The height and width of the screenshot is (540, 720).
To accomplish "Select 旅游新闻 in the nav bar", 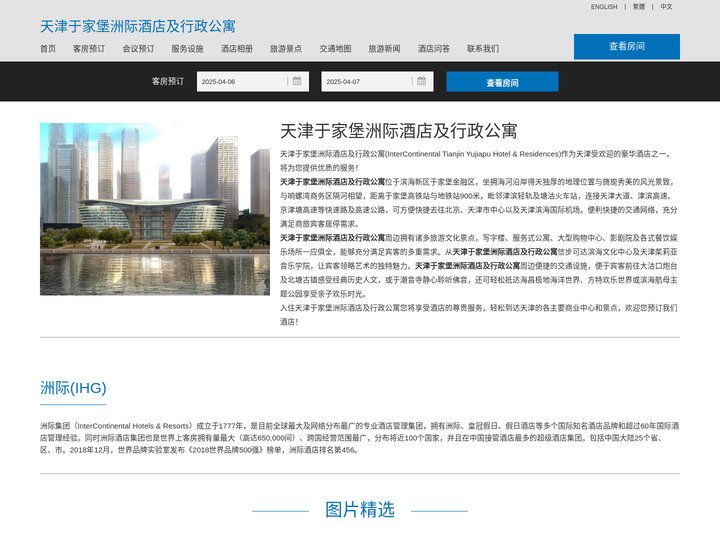I will coord(385,49).
